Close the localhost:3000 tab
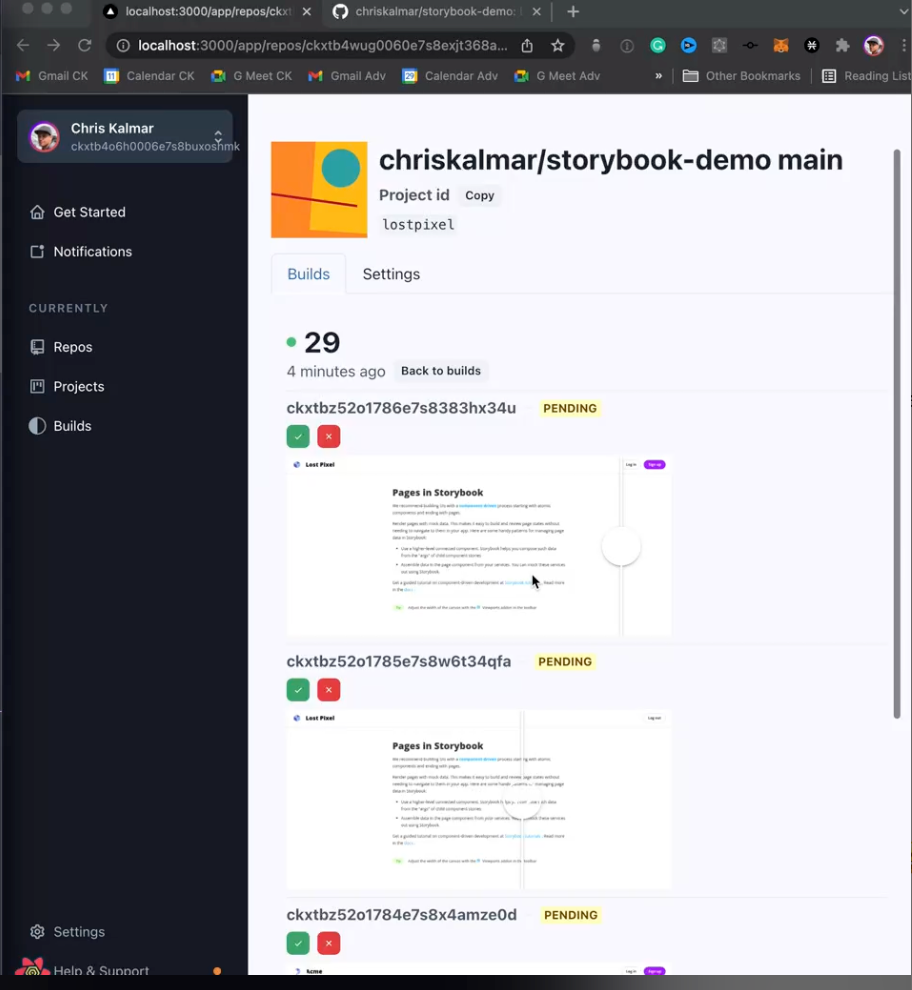The width and height of the screenshot is (912, 990). (x=306, y=11)
